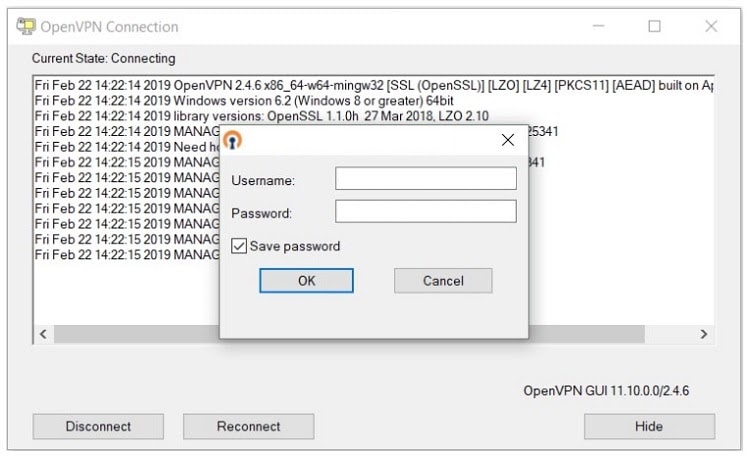Click the OpenVPN keyhole icon in credentials dialog
Viewport: 750px width, 457px height.
[233, 140]
